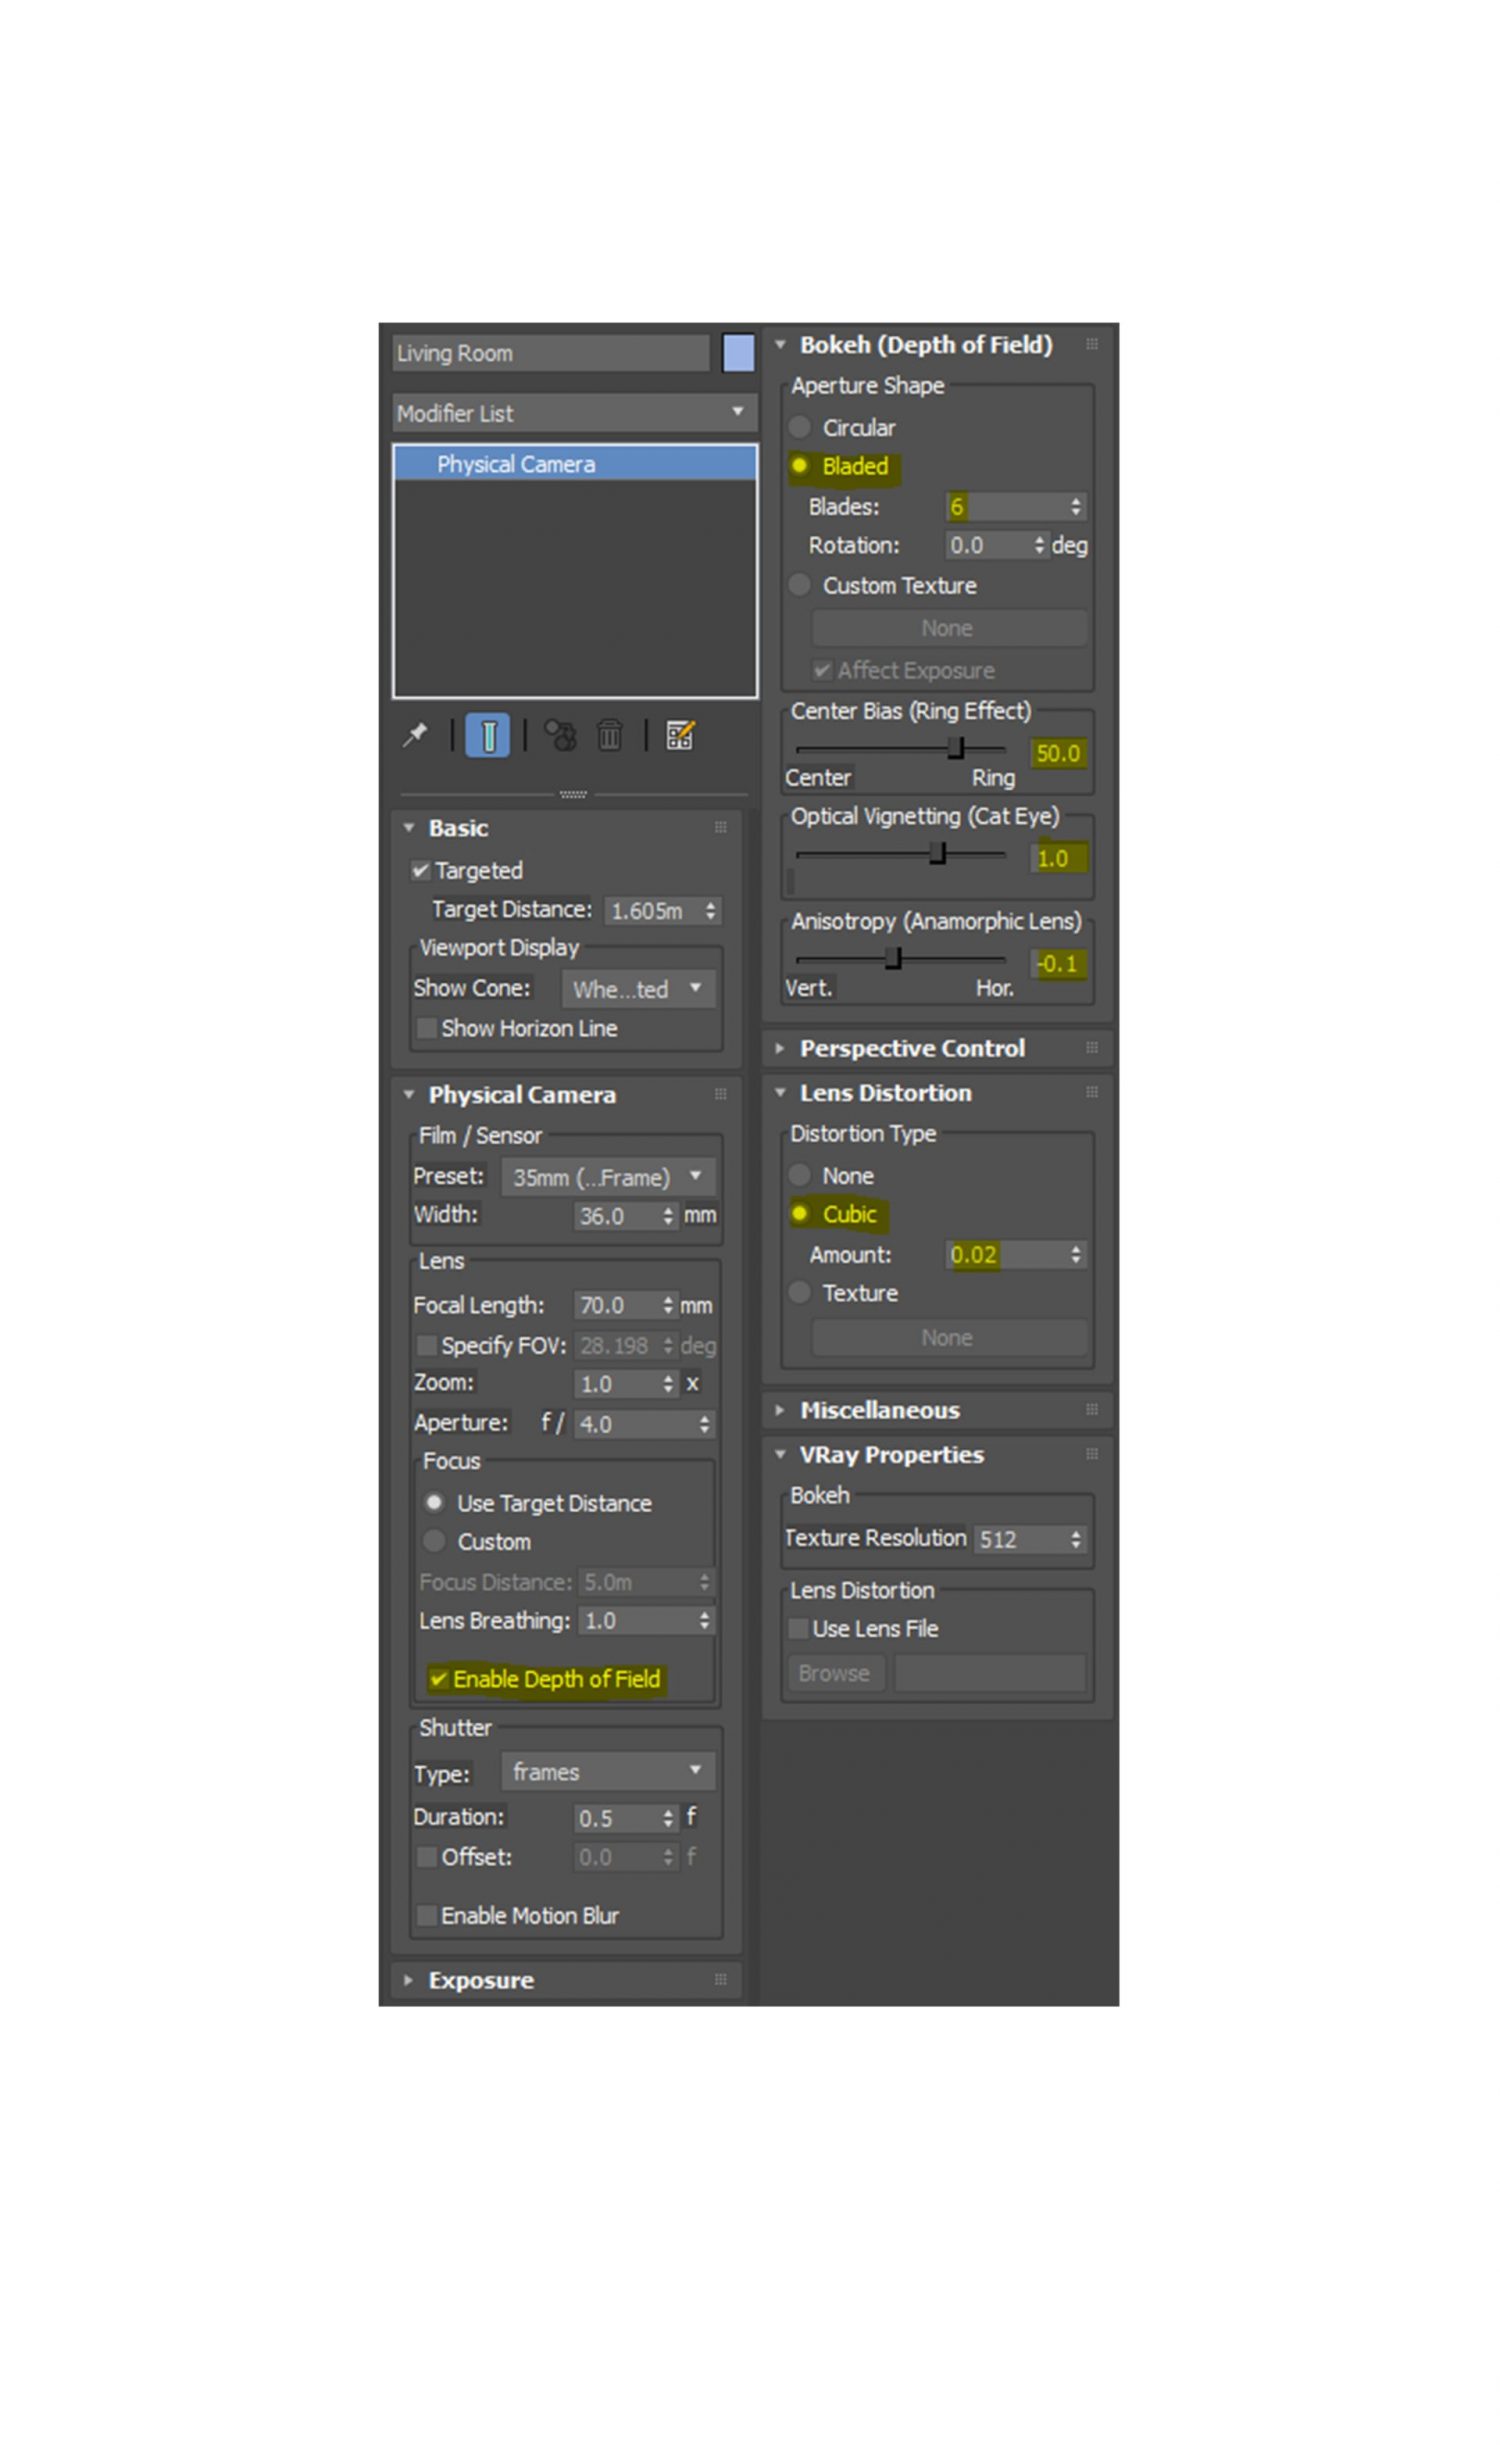This screenshot has width=1500, height=2445.
Task: Click the Pin Stack pushpin icon
Action: tap(414, 736)
